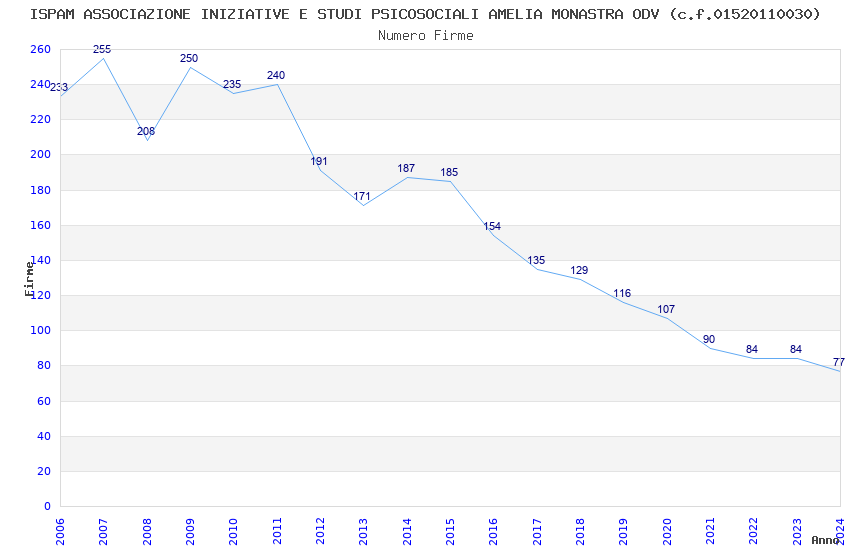Select the 171 data label for 2013

(x=362, y=196)
